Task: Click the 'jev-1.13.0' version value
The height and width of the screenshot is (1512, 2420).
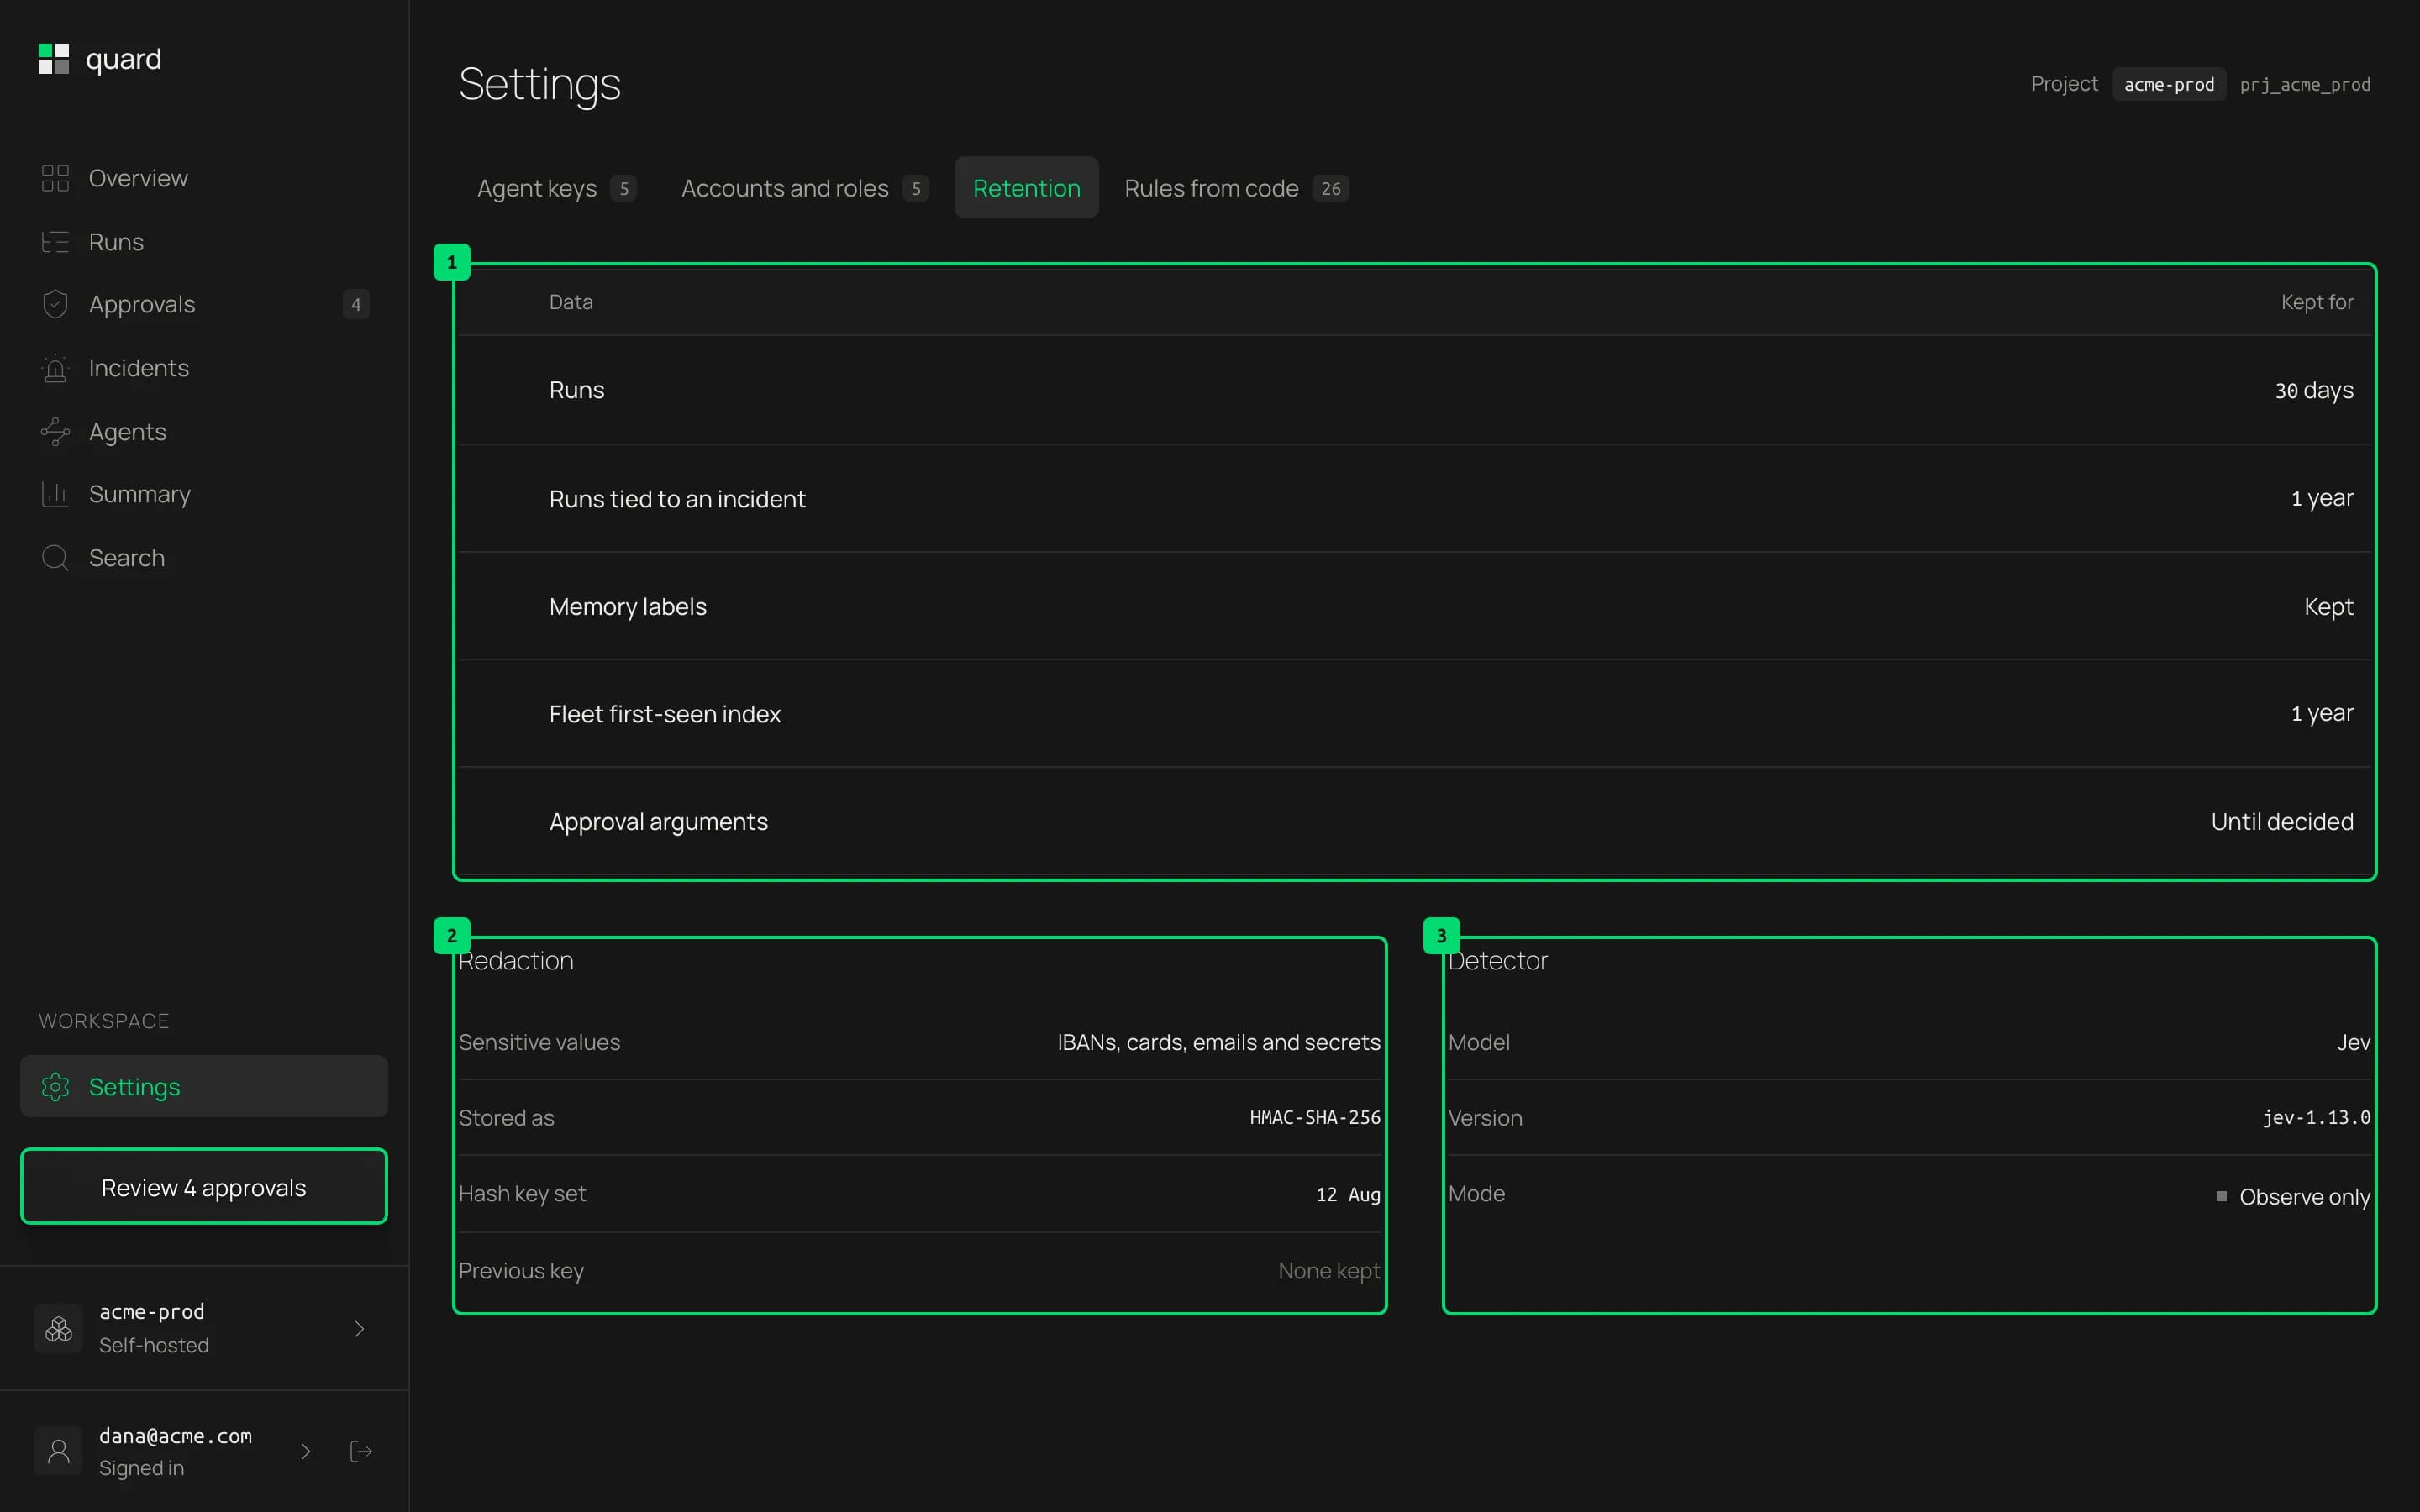Action: tap(2317, 1117)
